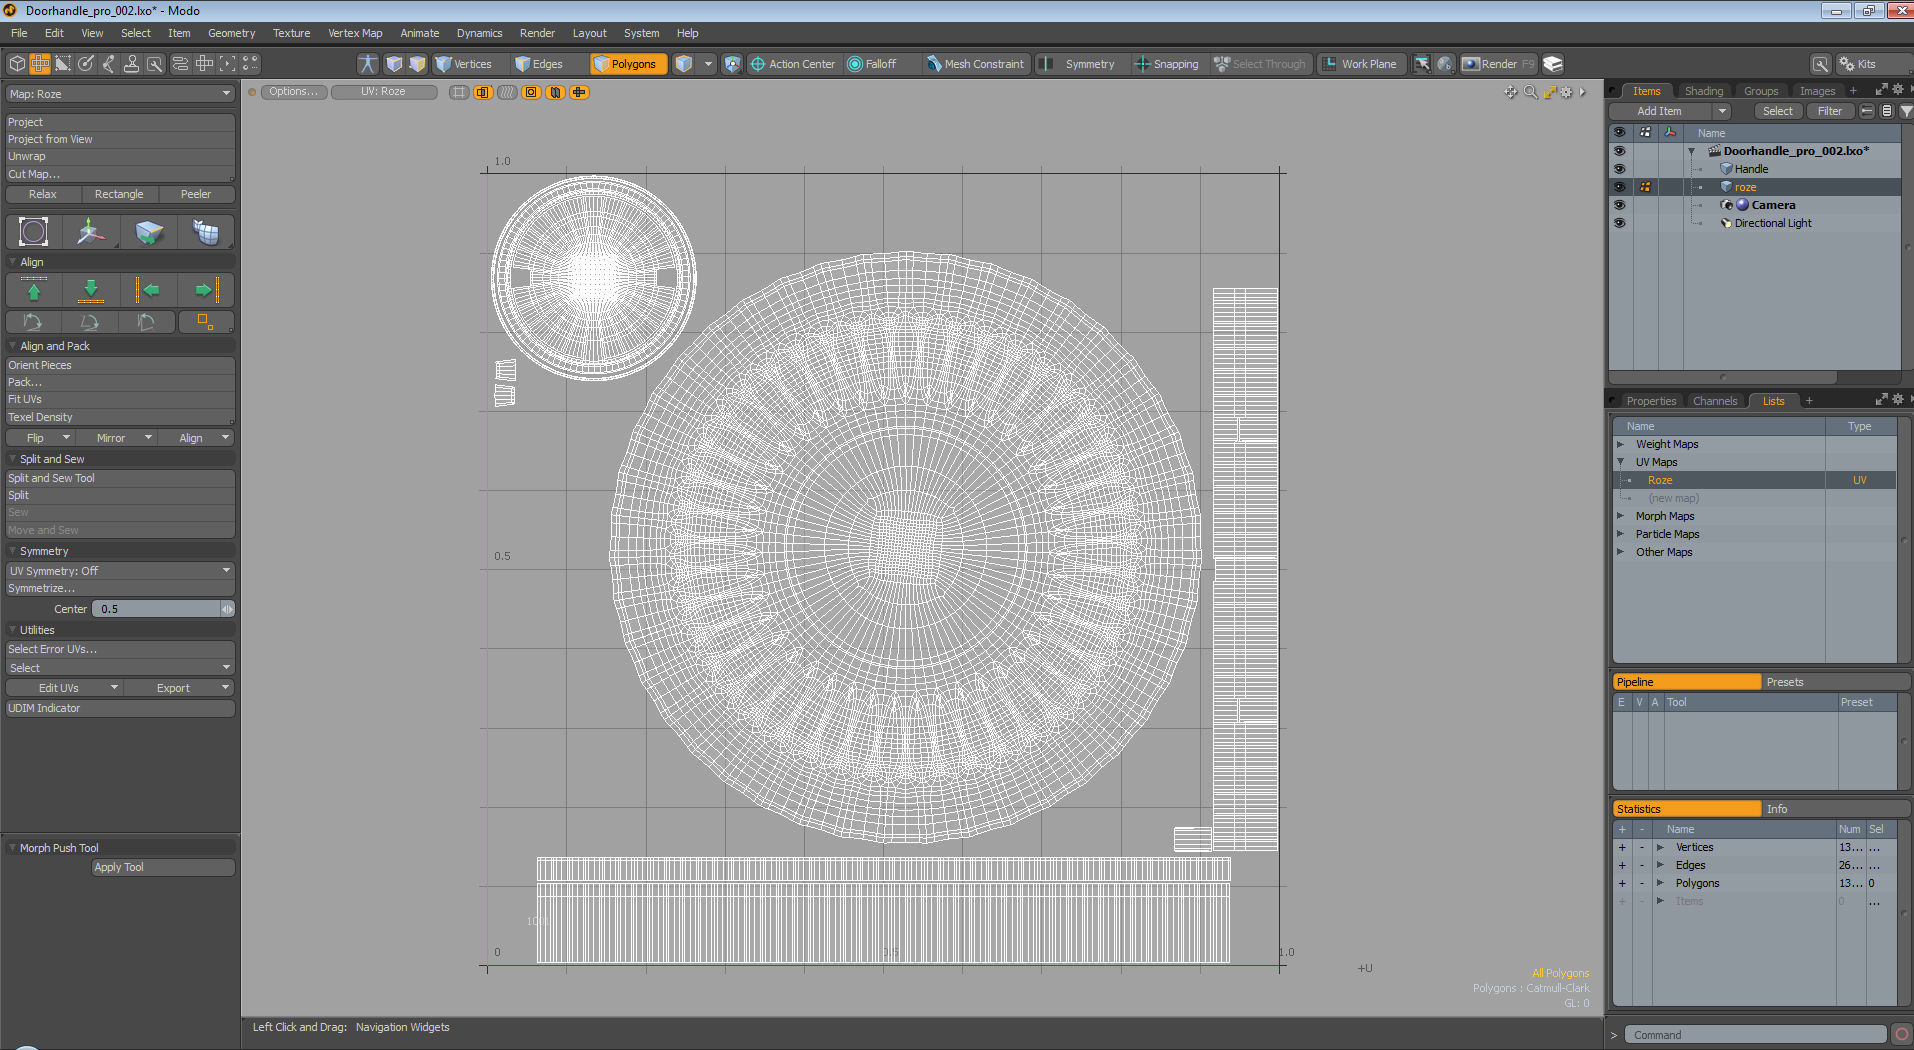Click the Mesh Constraint toolbar icon
1914x1050 pixels.
pyautogui.click(x=975, y=64)
